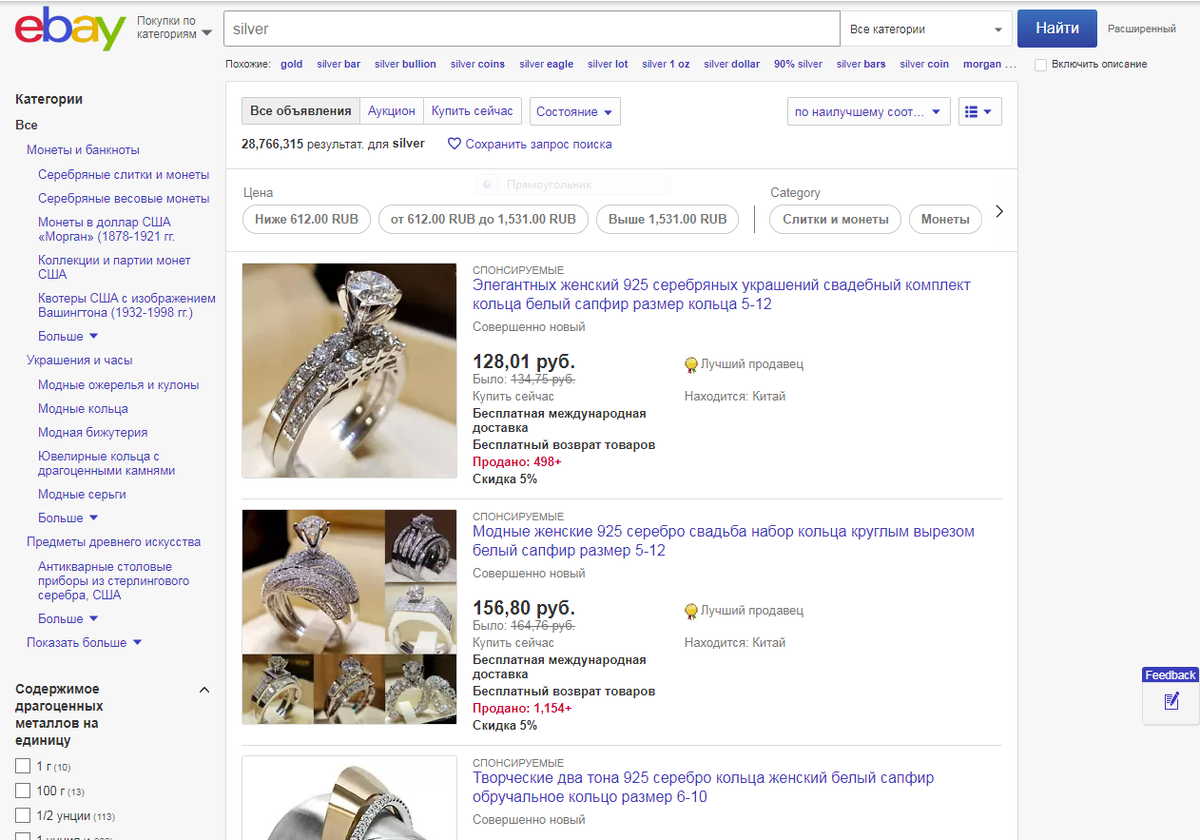Image resolution: width=1200 pixels, height=840 pixels.
Task: Click related search 'gold'
Action: tap(291, 64)
